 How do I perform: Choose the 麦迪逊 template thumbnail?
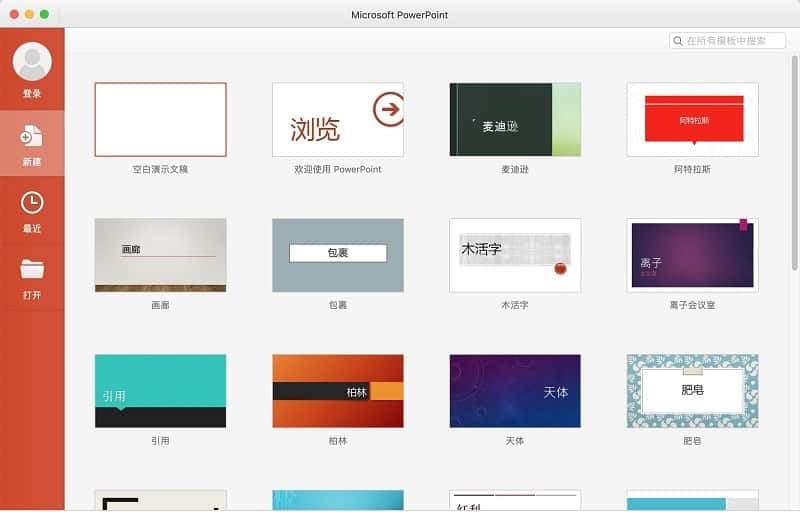pyautogui.click(x=515, y=119)
